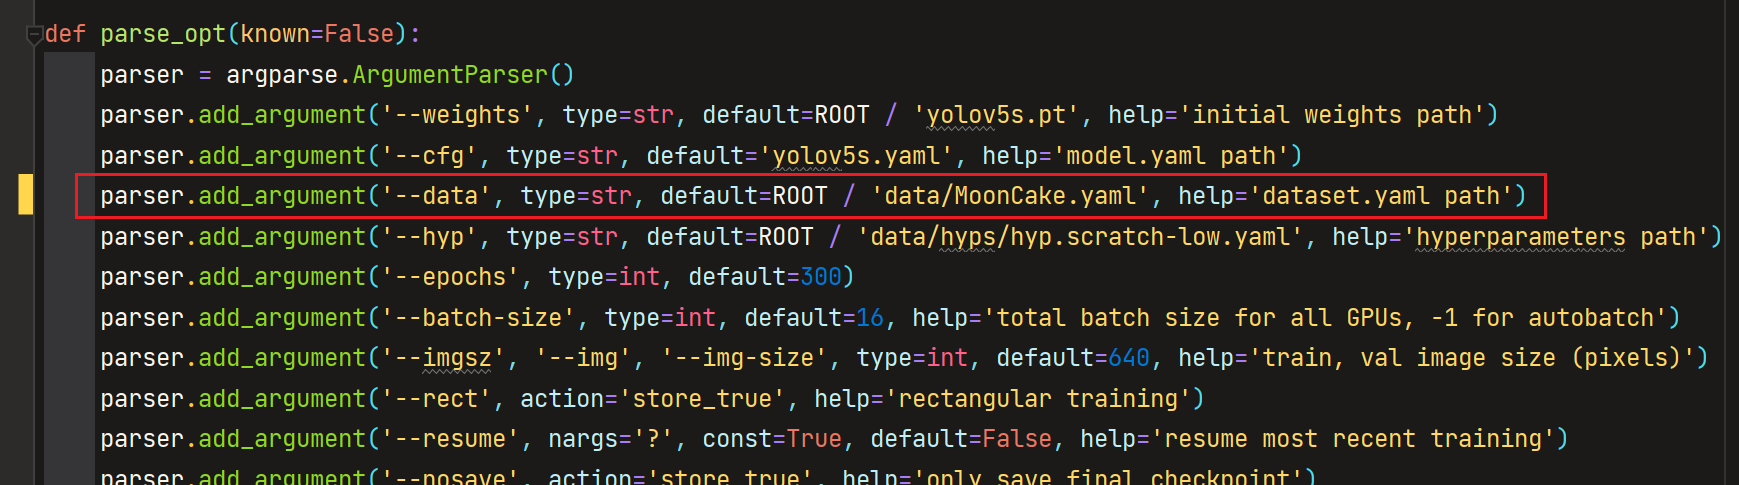
Task: Click the 'yolov5s.yaml' default string
Action: click(856, 156)
